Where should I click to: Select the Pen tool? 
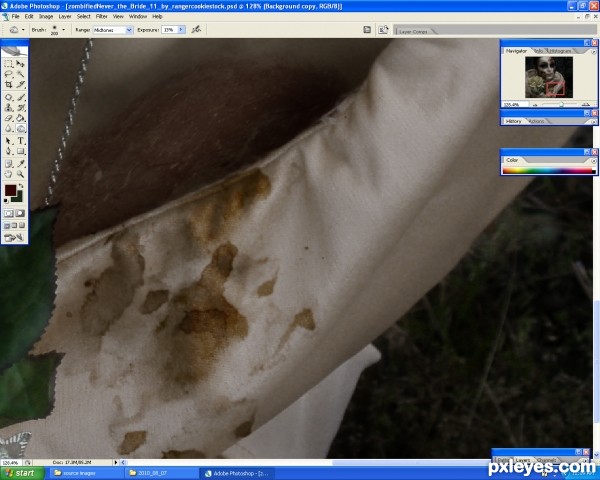pyautogui.click(x=8, y=152)
